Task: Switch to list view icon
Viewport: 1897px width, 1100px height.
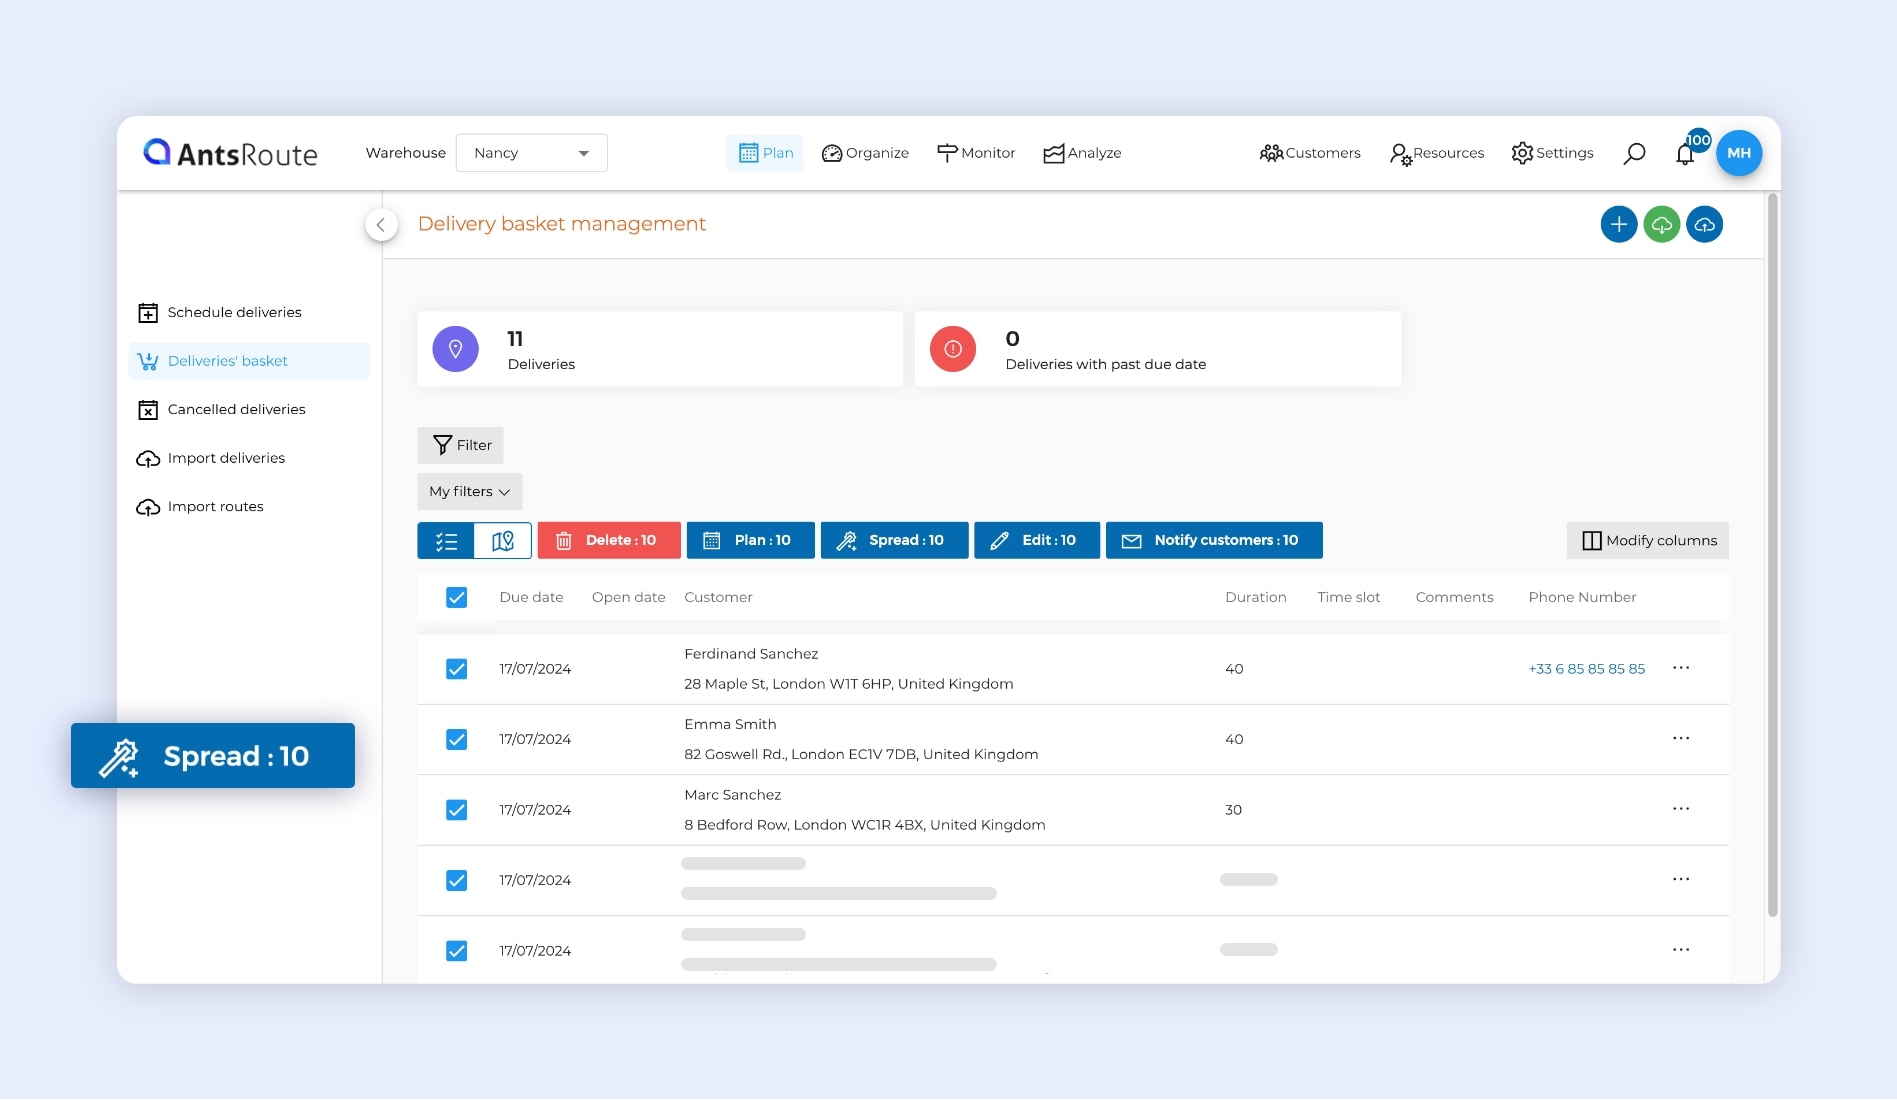Action: pyautogui.click(x=446, y=540)
